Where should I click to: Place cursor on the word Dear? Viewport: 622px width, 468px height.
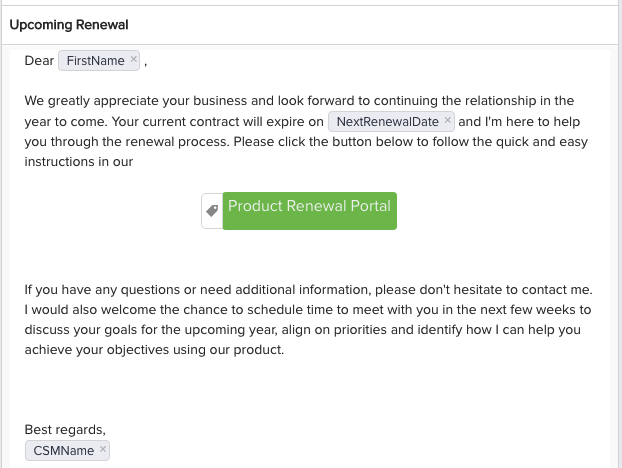39,61
